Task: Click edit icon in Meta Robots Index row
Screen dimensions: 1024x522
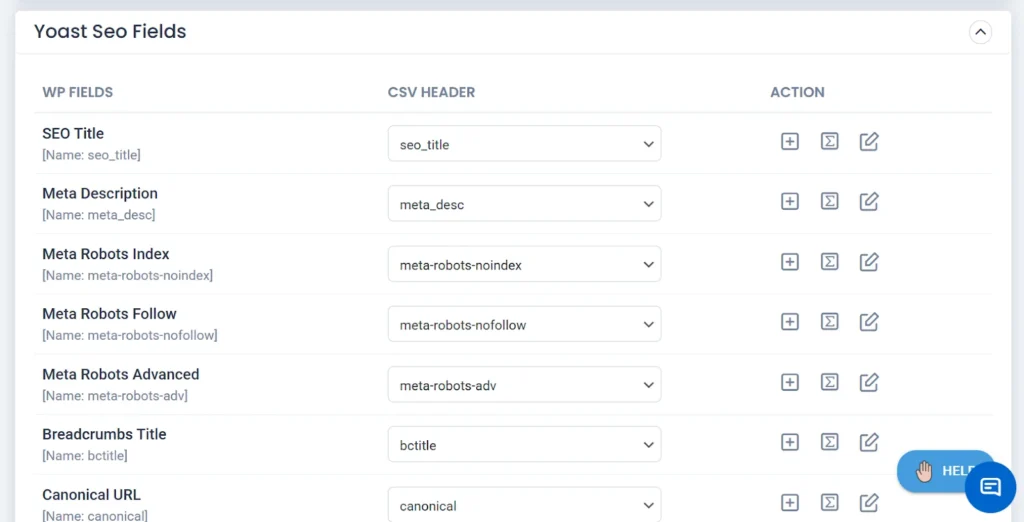Action: 869,262
